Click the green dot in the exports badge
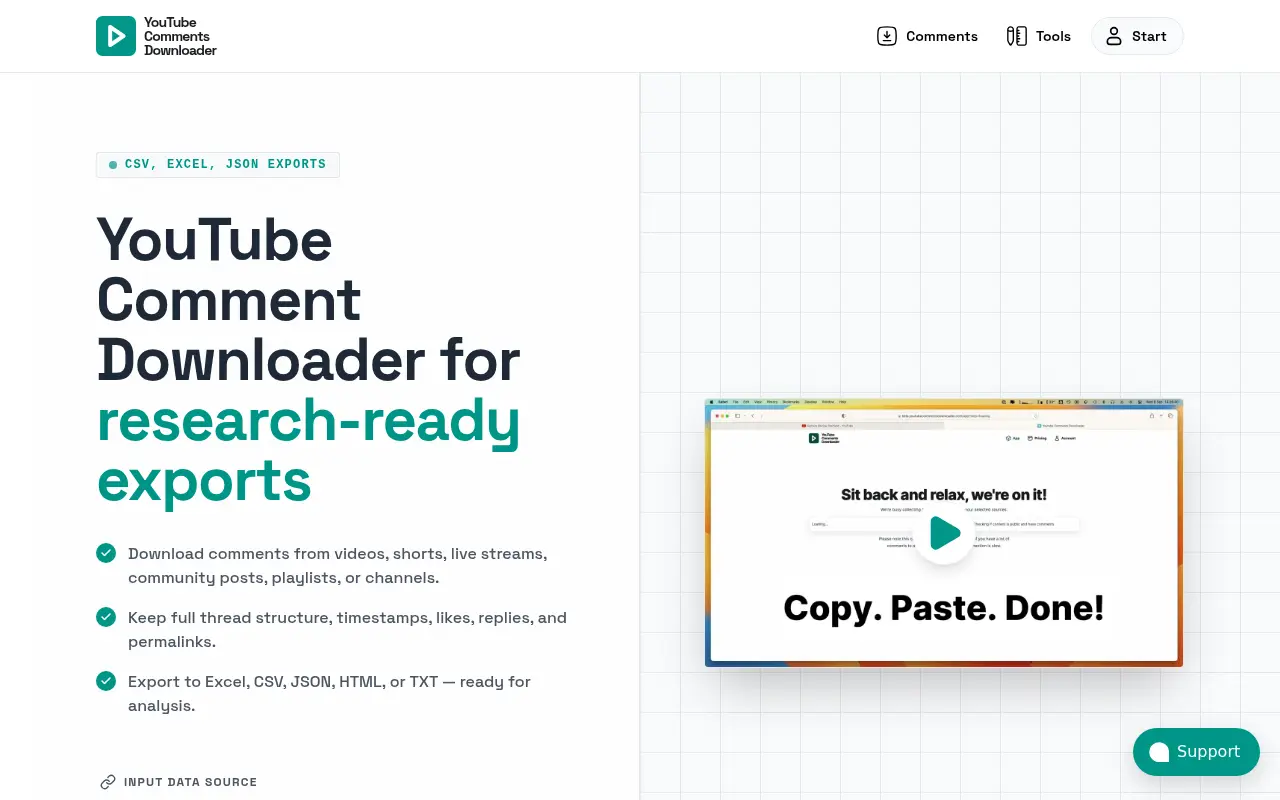 (113, 165)
